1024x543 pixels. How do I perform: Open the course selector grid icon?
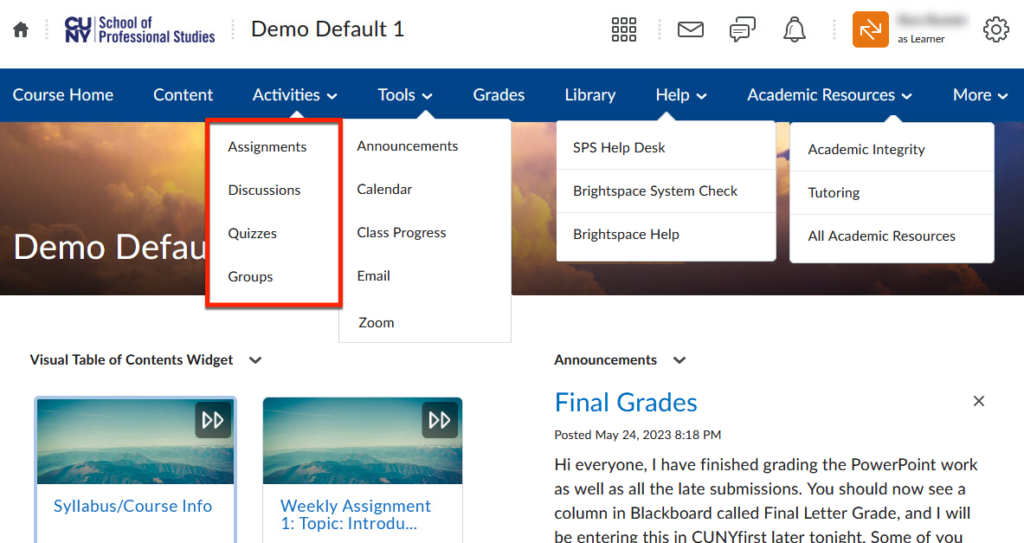pyautogui.click(x=624, y=30)
